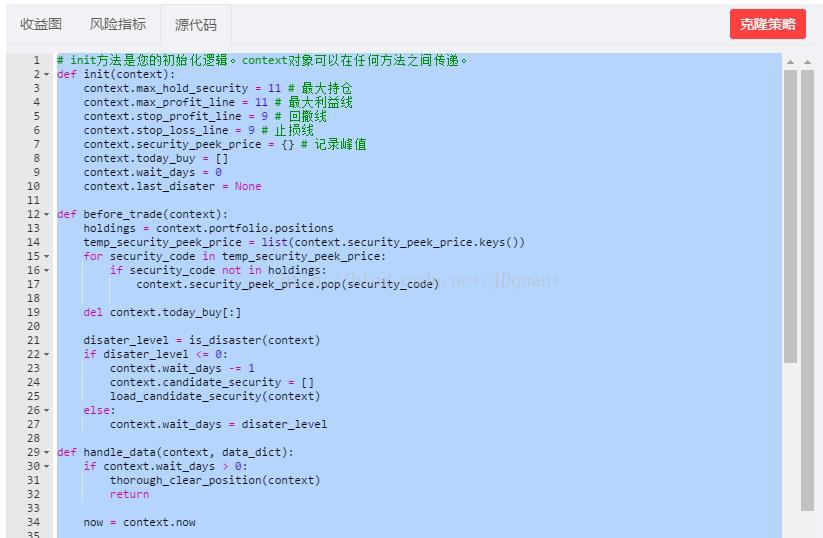Click 'del context.today_buy[:]' on line 19
The height and width of the screenshot is (538, 823).
click(162, 312)
